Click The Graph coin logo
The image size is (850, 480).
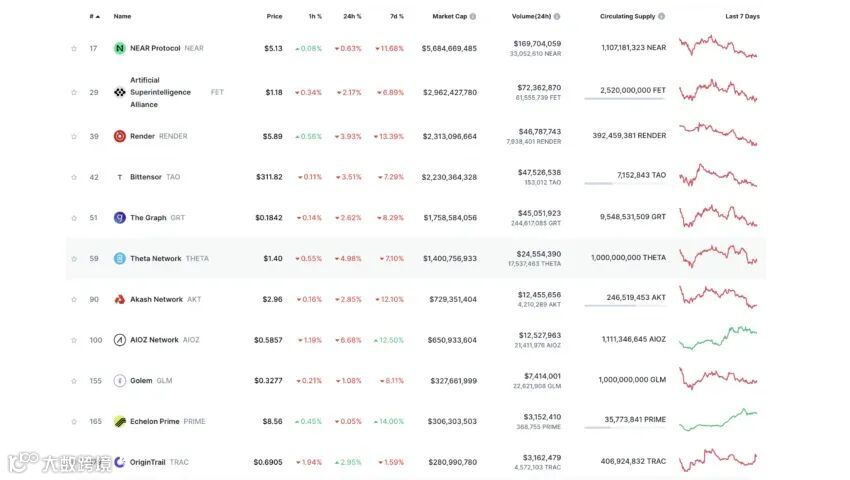tap(120, 217)
